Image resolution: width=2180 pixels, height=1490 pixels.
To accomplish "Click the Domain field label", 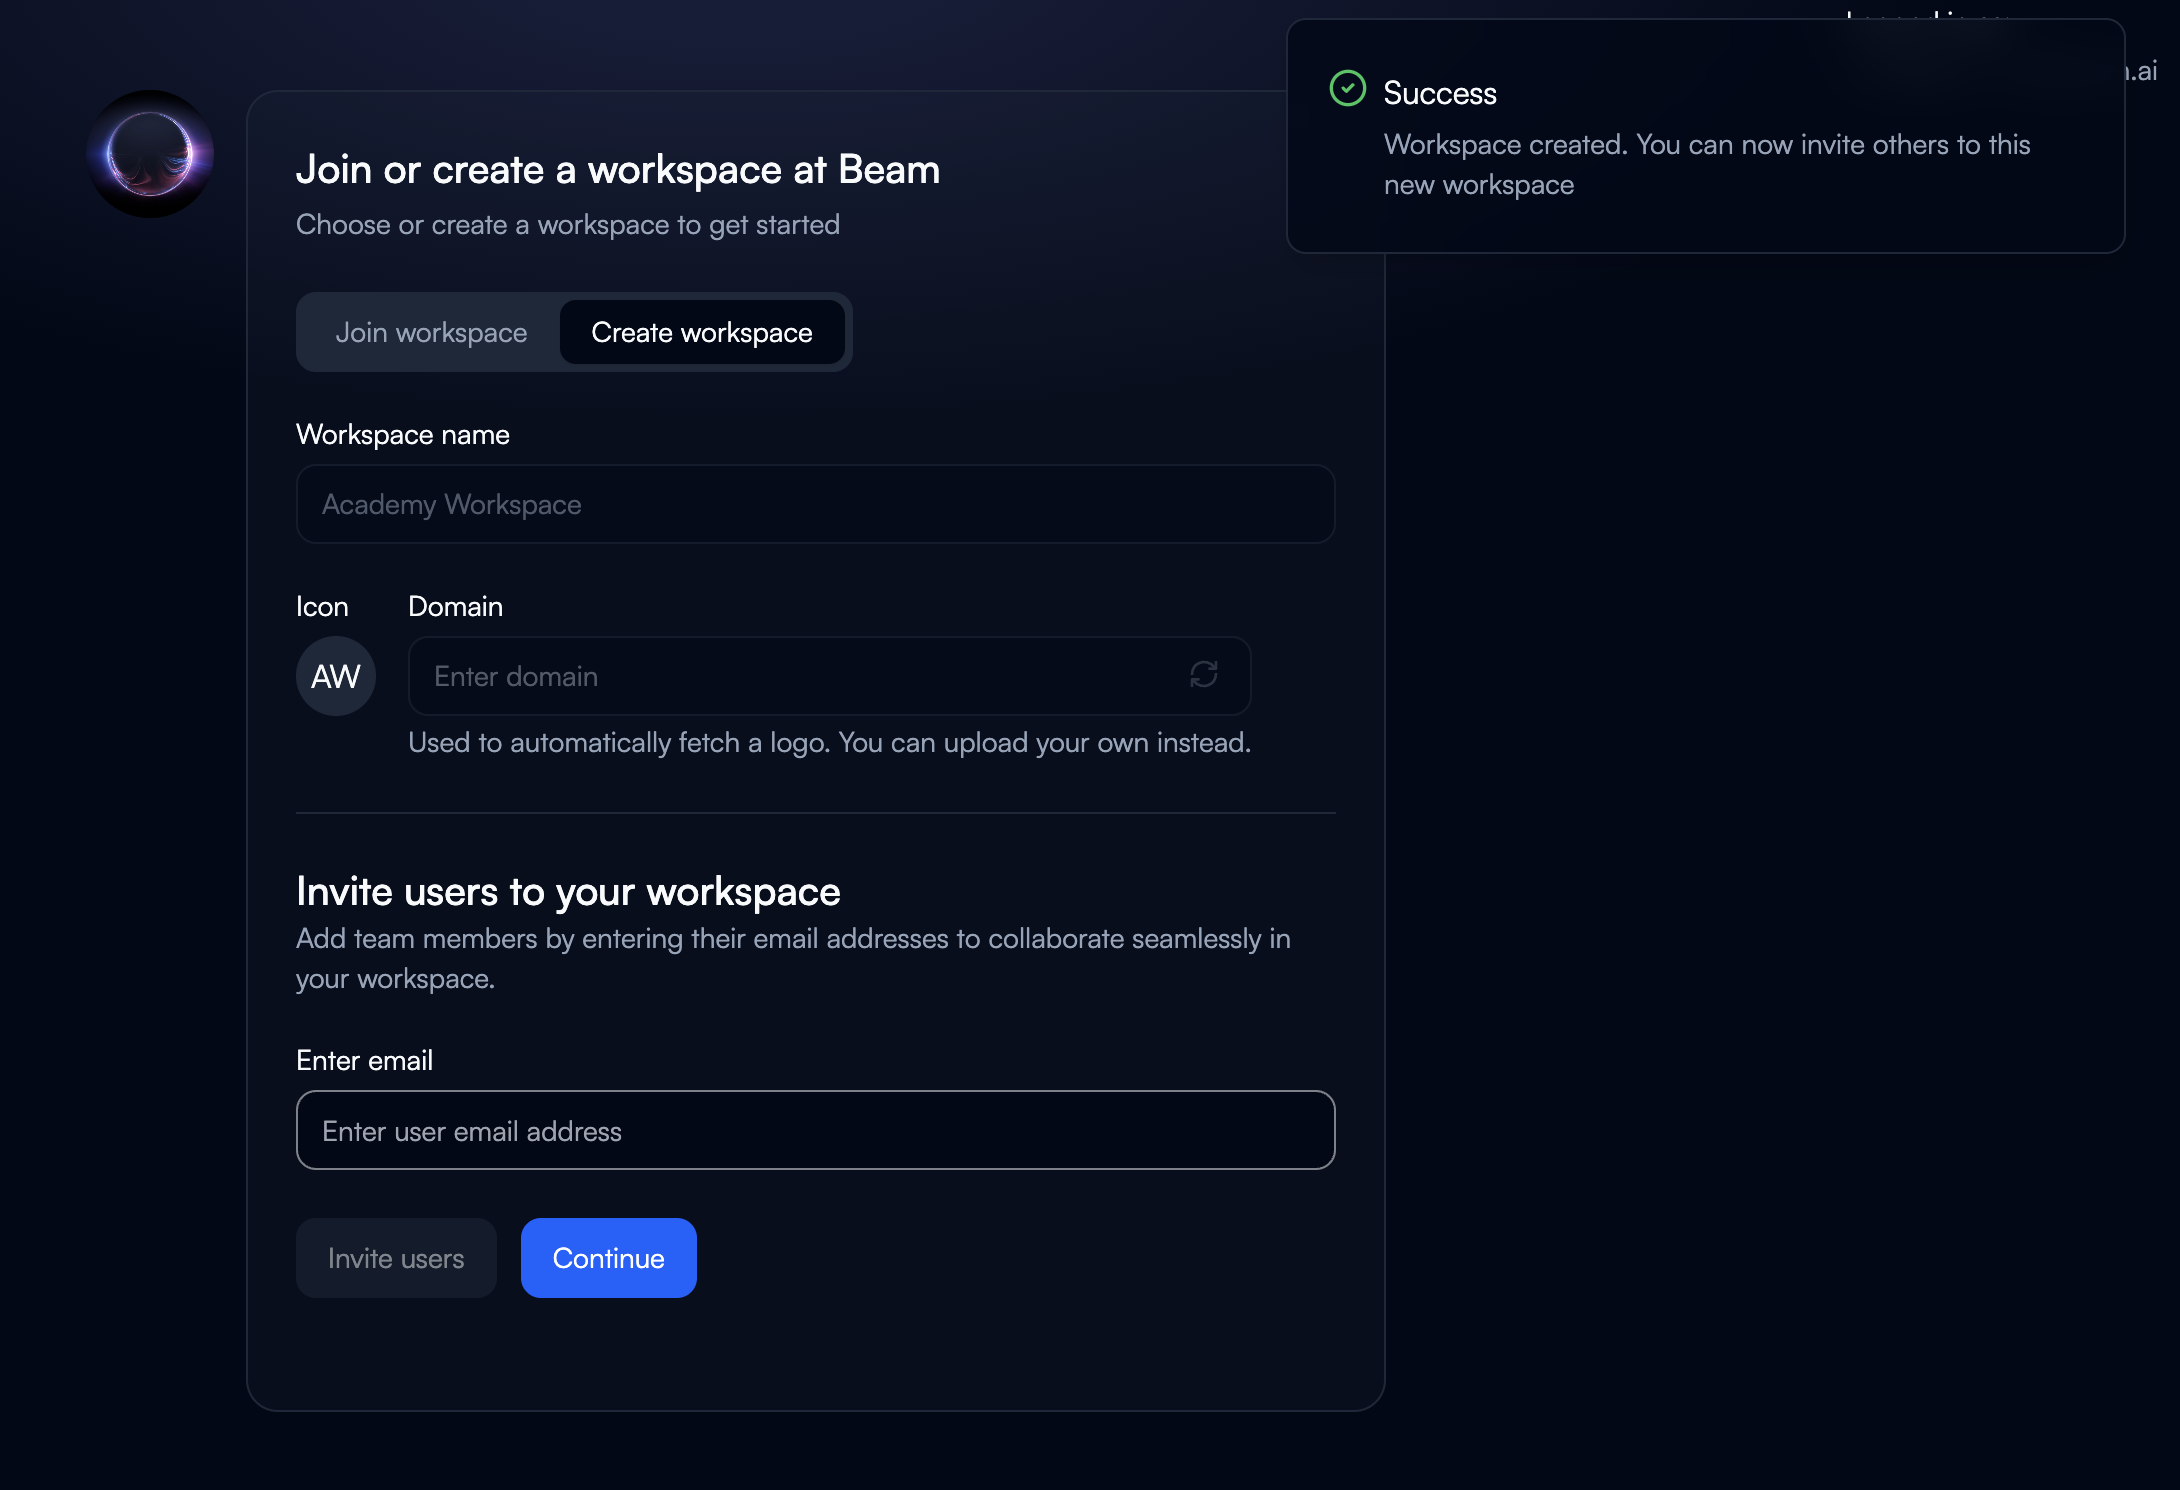I will 455,606.
